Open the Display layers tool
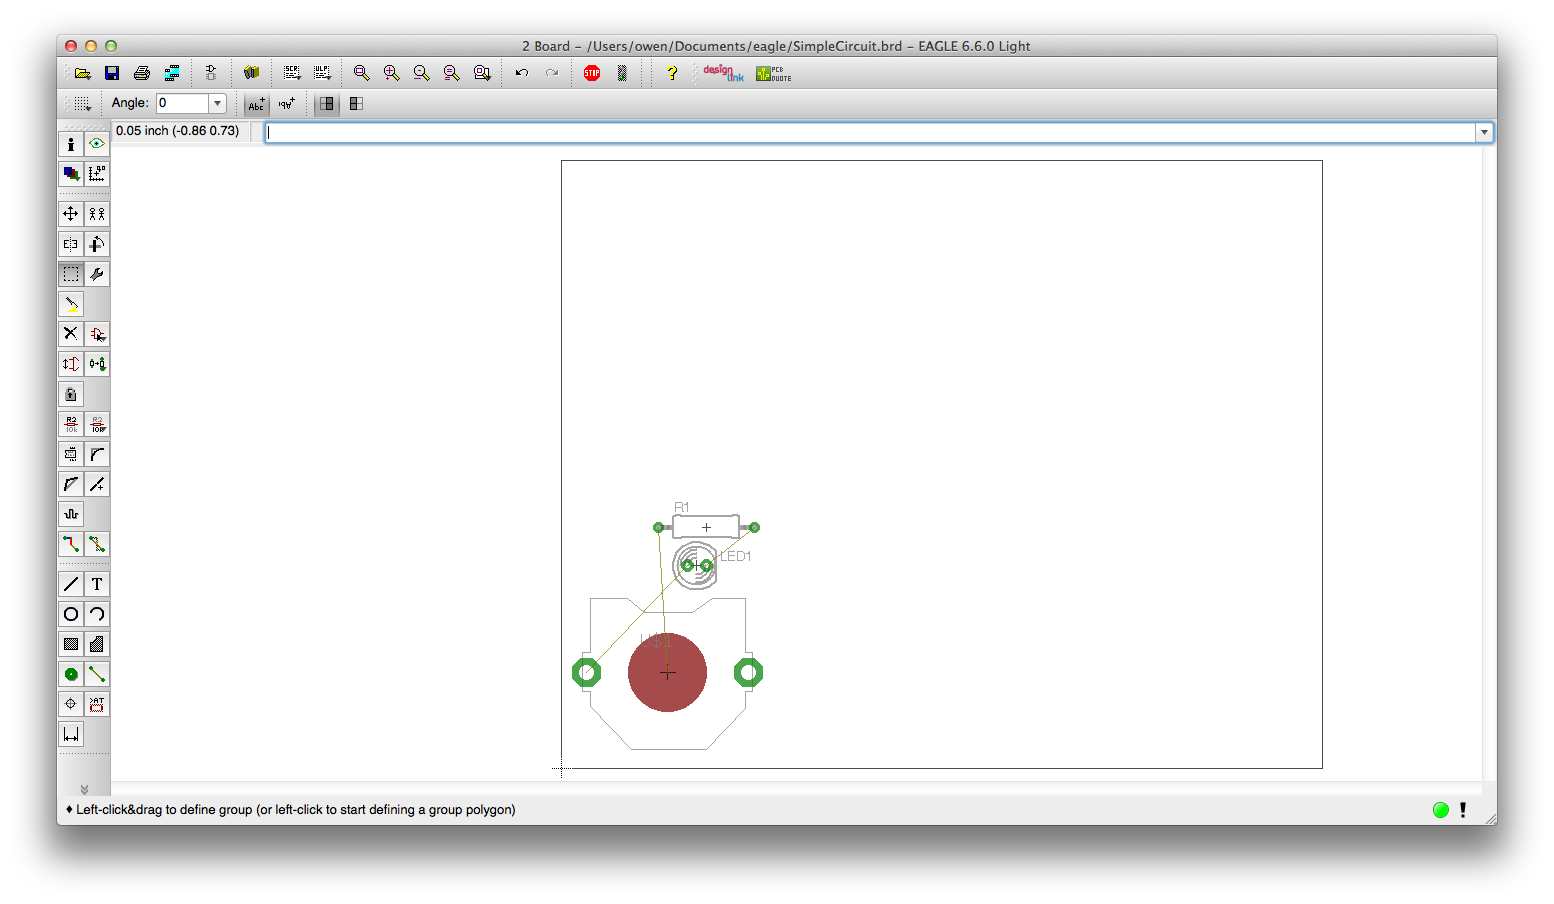The height and width of the screenshot is (904, 1554). [x=71, y=174]
